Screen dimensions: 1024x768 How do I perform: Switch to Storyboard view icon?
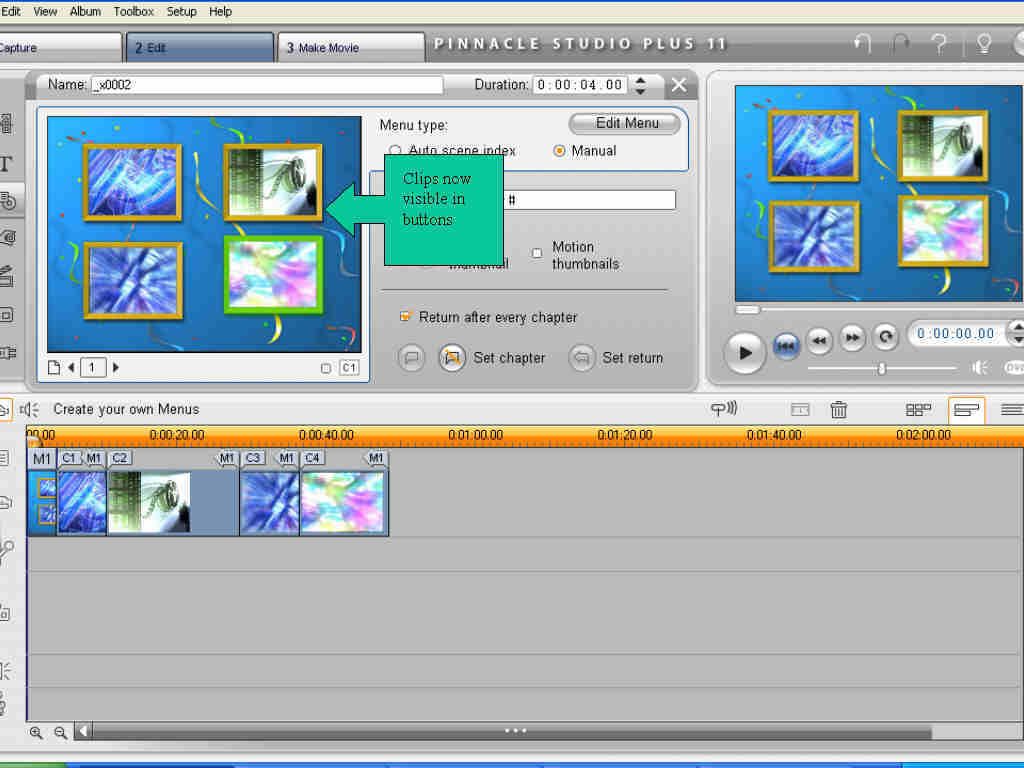918,409
